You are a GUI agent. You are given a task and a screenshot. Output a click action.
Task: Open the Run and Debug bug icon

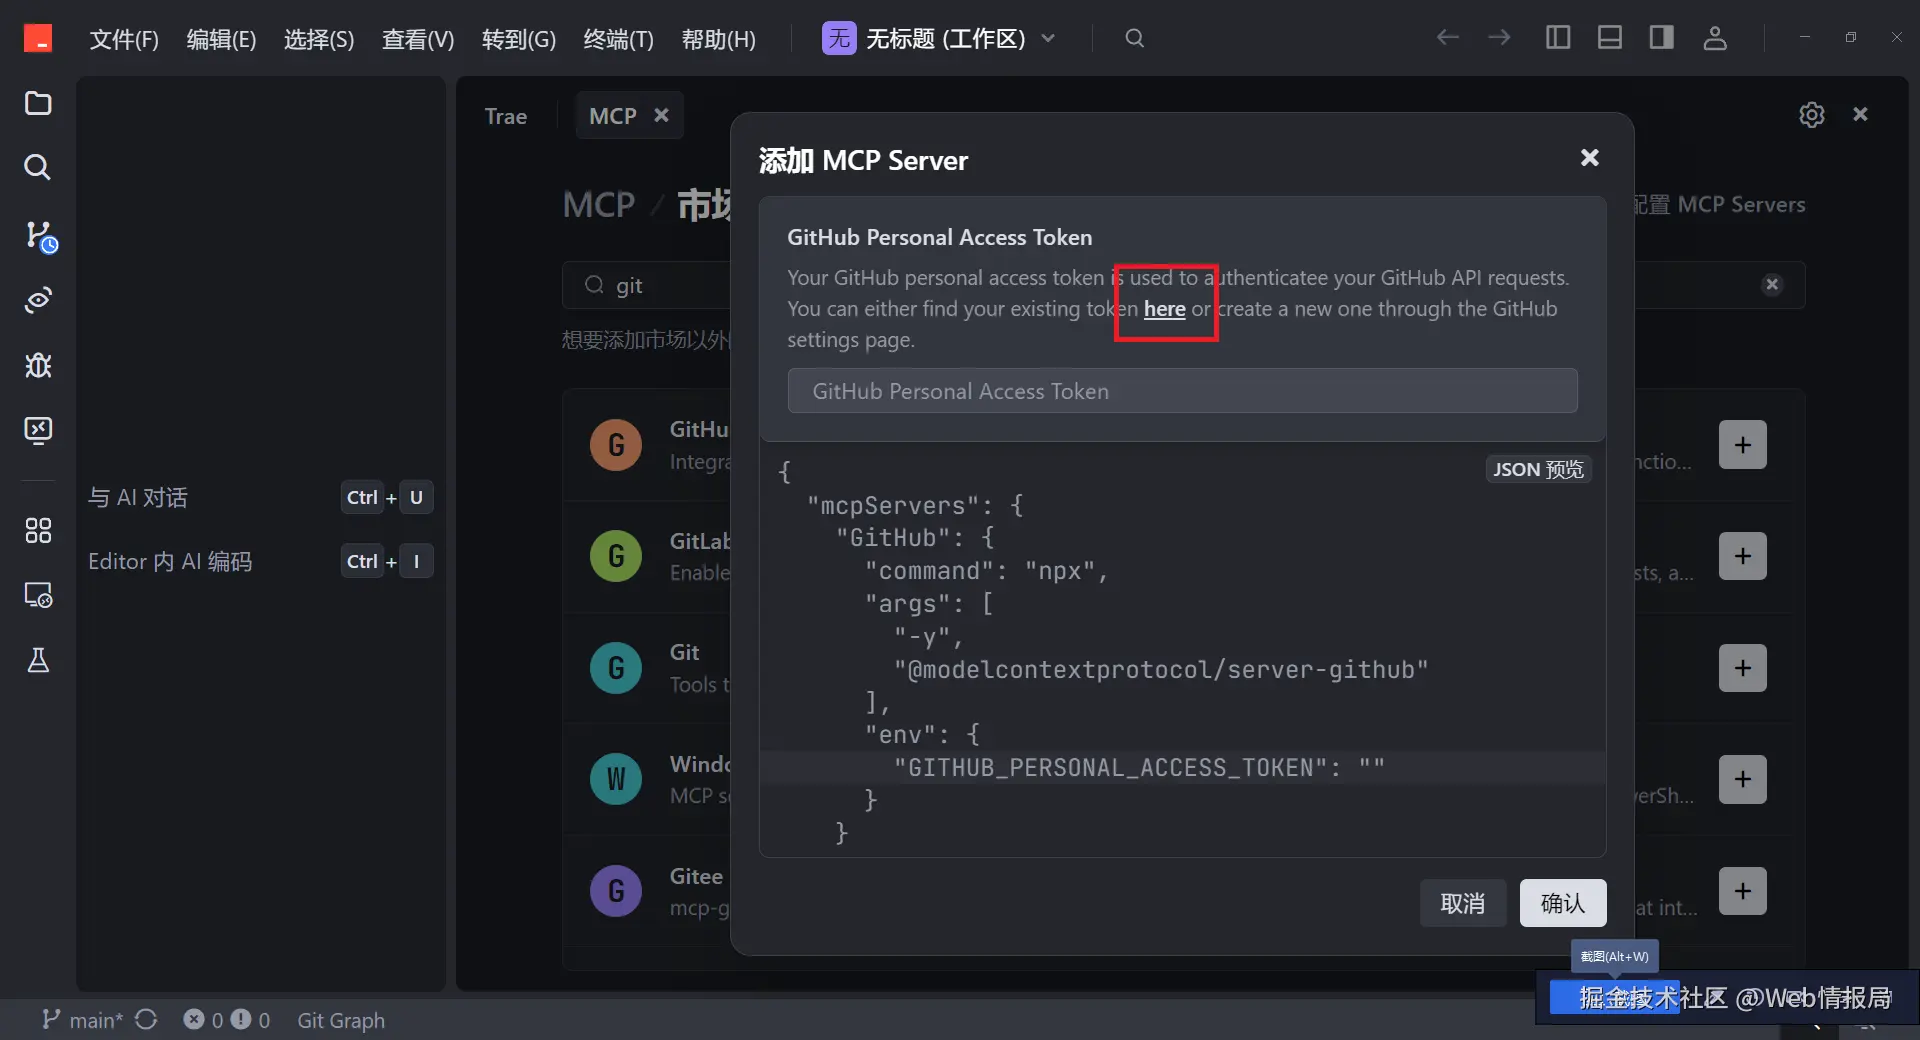[x=38, y=365]
